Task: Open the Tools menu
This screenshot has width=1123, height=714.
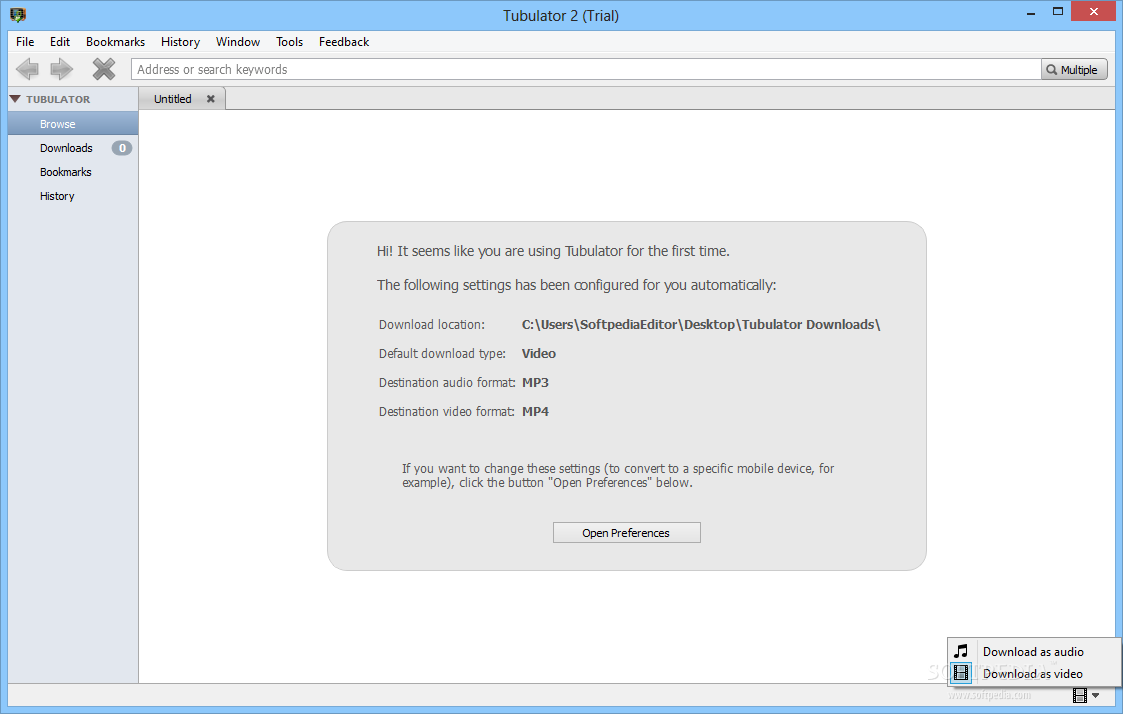Action: pos(289,42)
